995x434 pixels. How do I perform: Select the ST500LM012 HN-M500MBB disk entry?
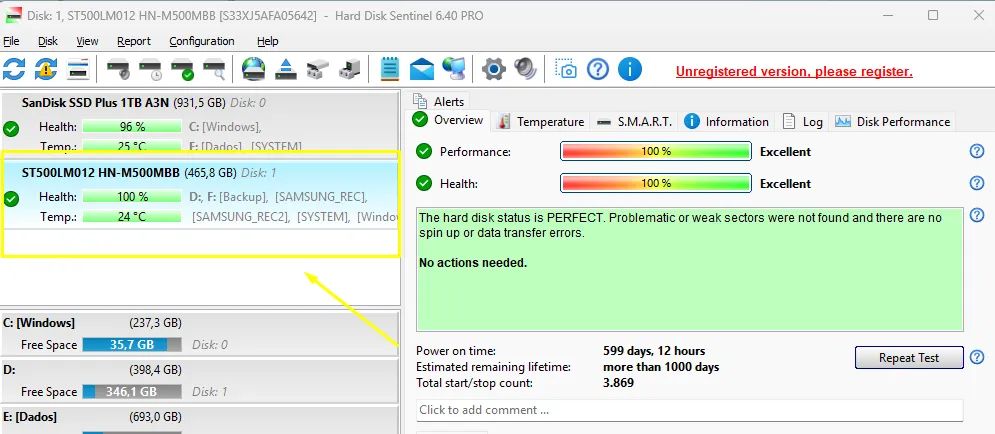tap(200, 195)
